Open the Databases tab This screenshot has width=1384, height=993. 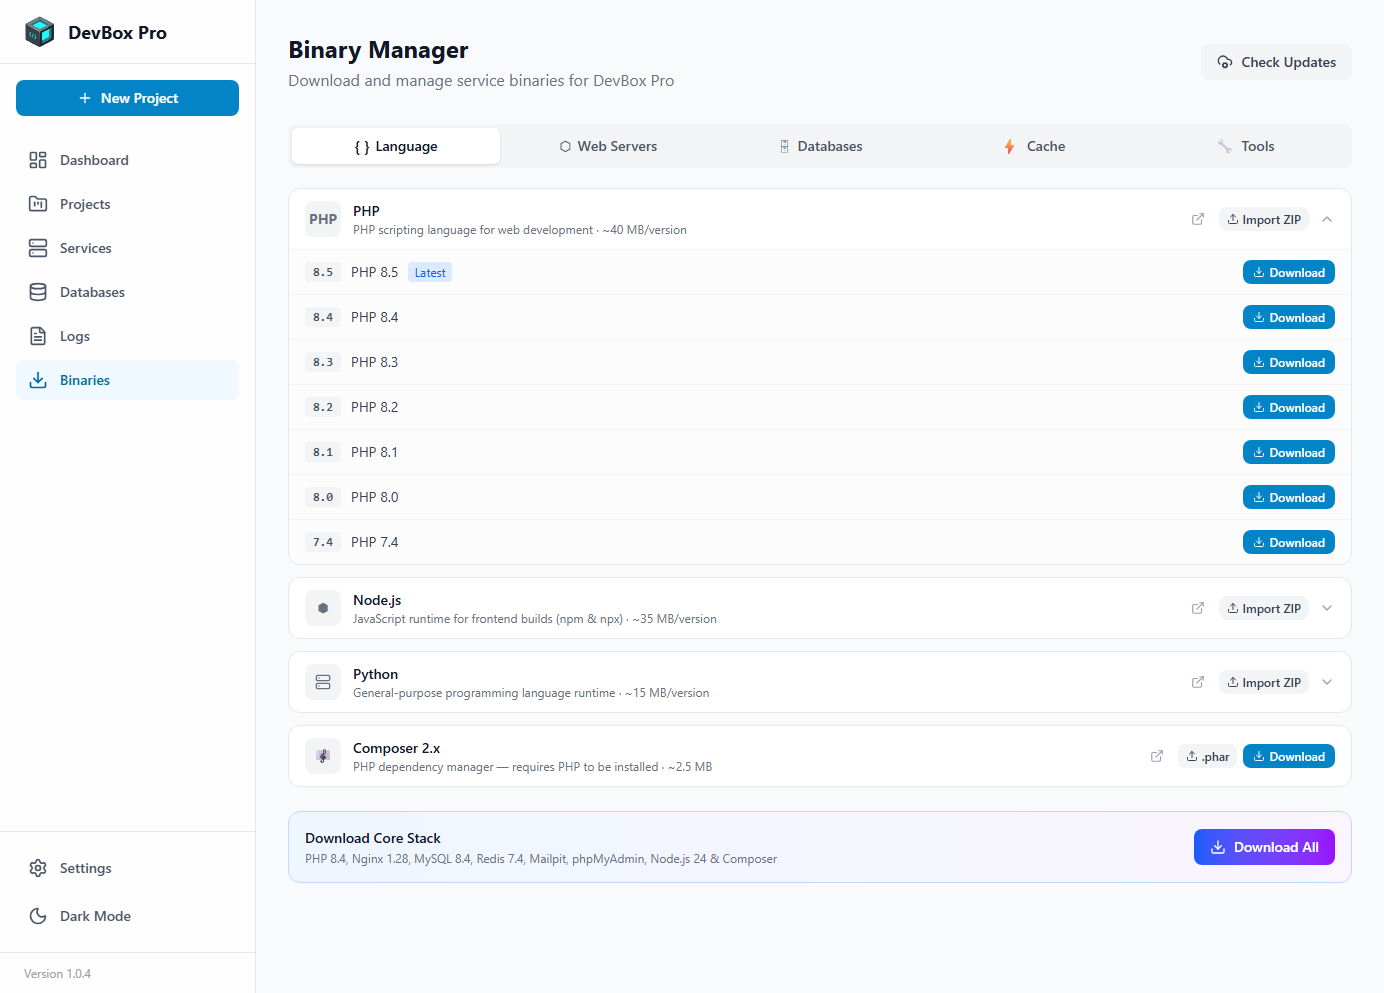pyautogui.click(x=821, y=146)
